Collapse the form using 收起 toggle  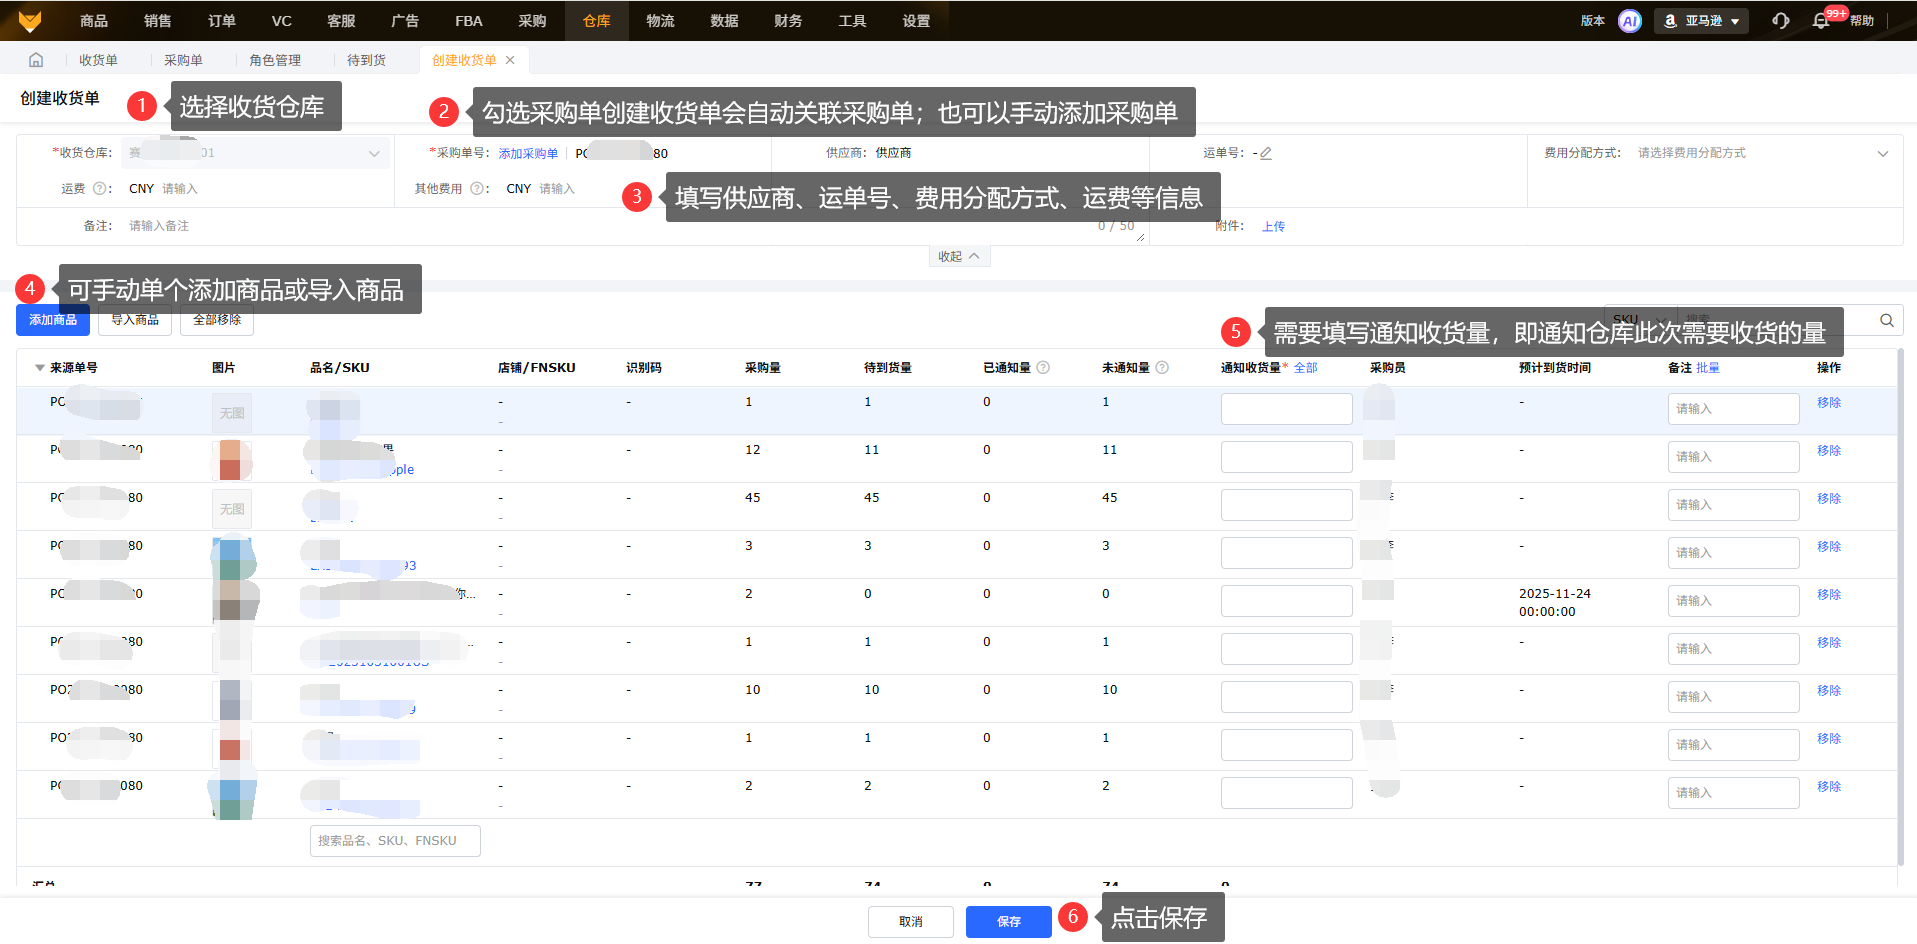point(958,257)
